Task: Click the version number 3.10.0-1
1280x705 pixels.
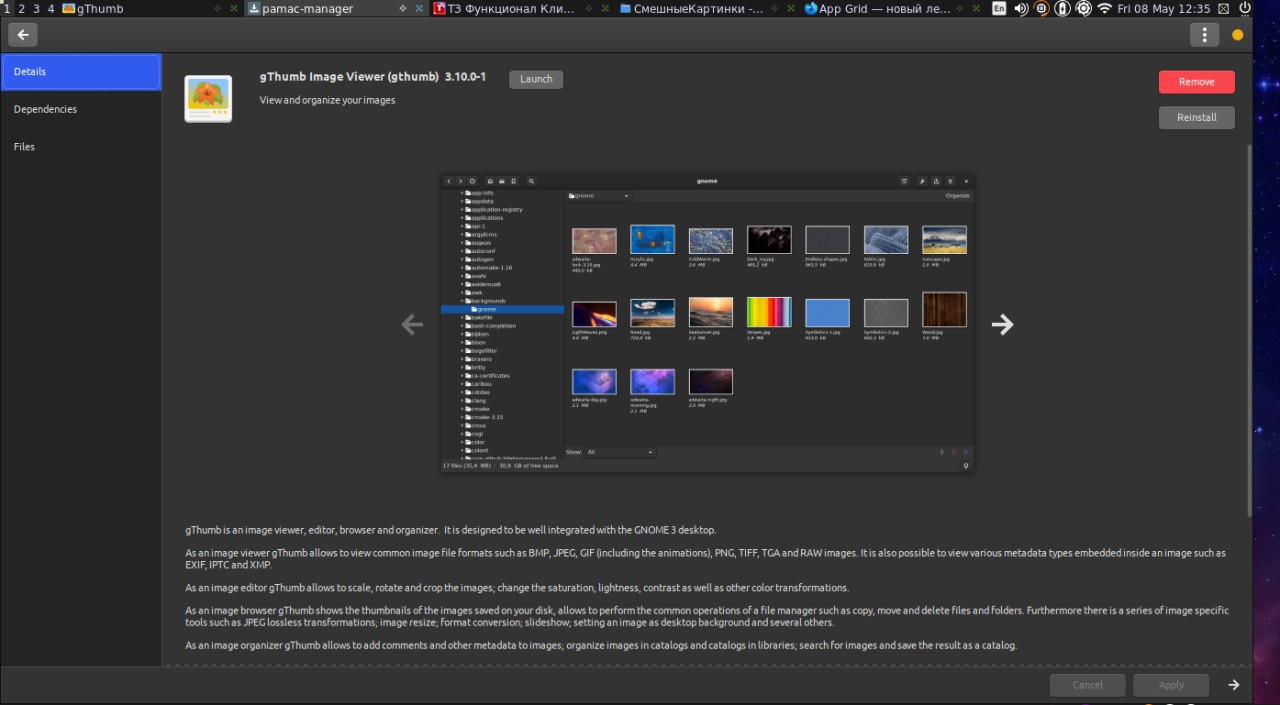Action: point(466,77)
